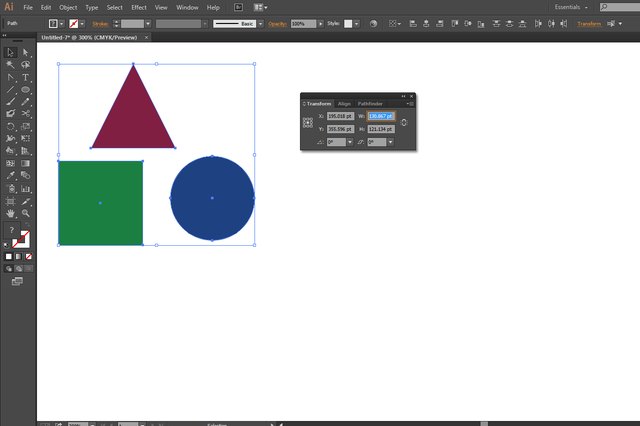Click Horizontal Align Left icon in control bar
This screenshot has height=426, width=640.
coord(413,24)
